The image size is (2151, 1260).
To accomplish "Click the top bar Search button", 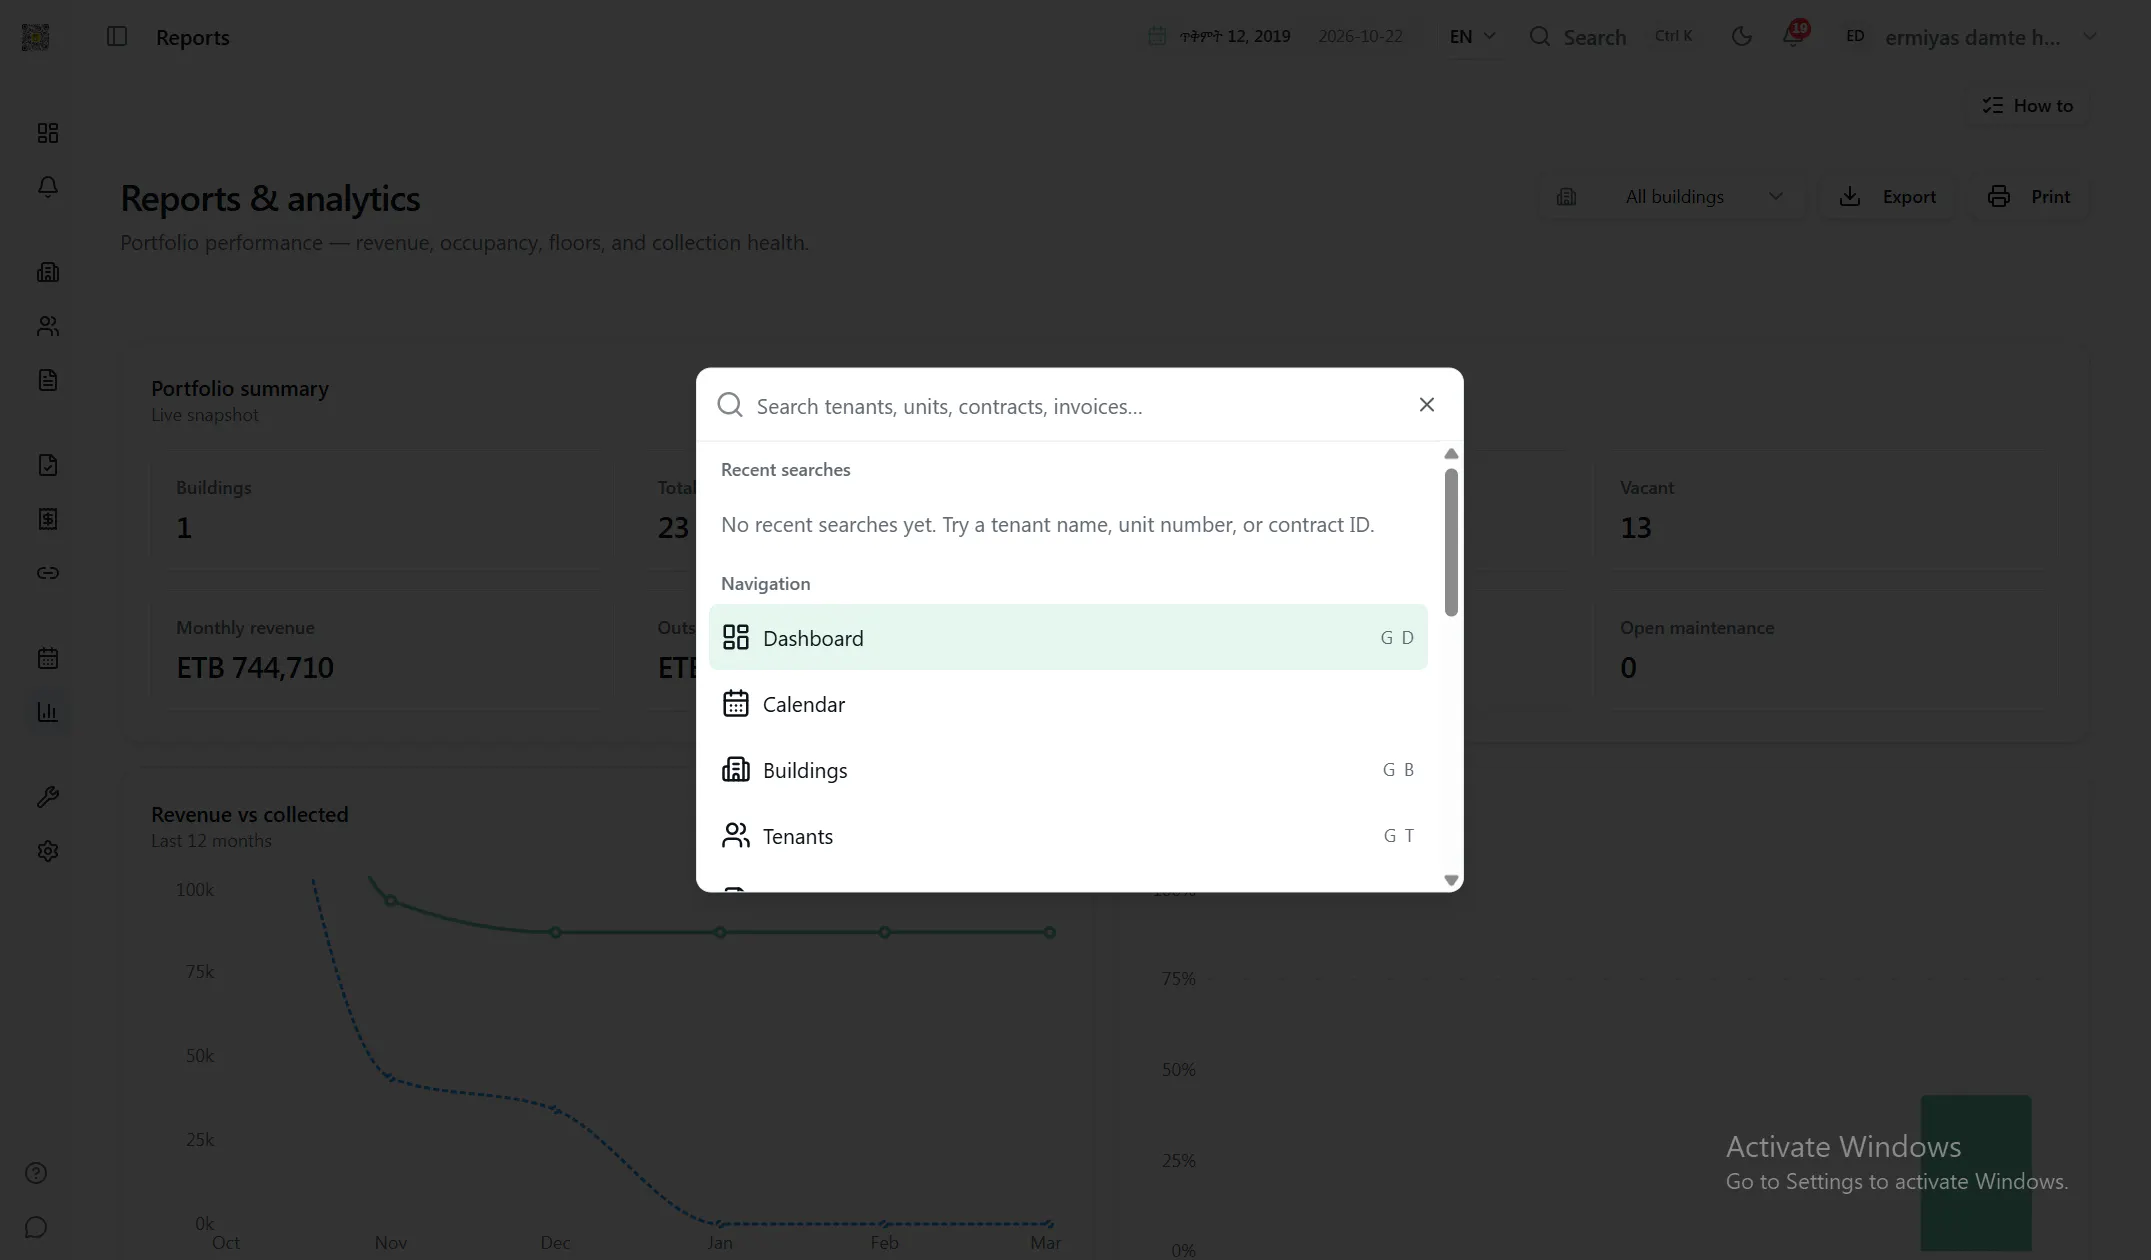I will click(x=1610, y=36).
